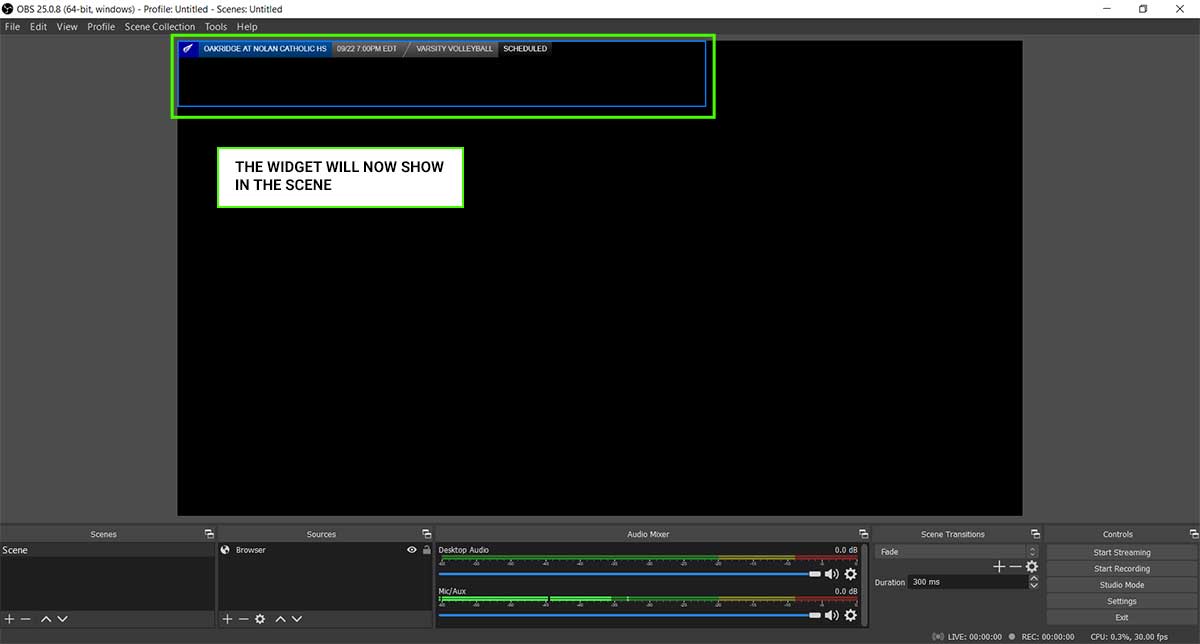Remove the scene transition with the minus icon
The image size is (1200, 644).
click(1015, 566)
